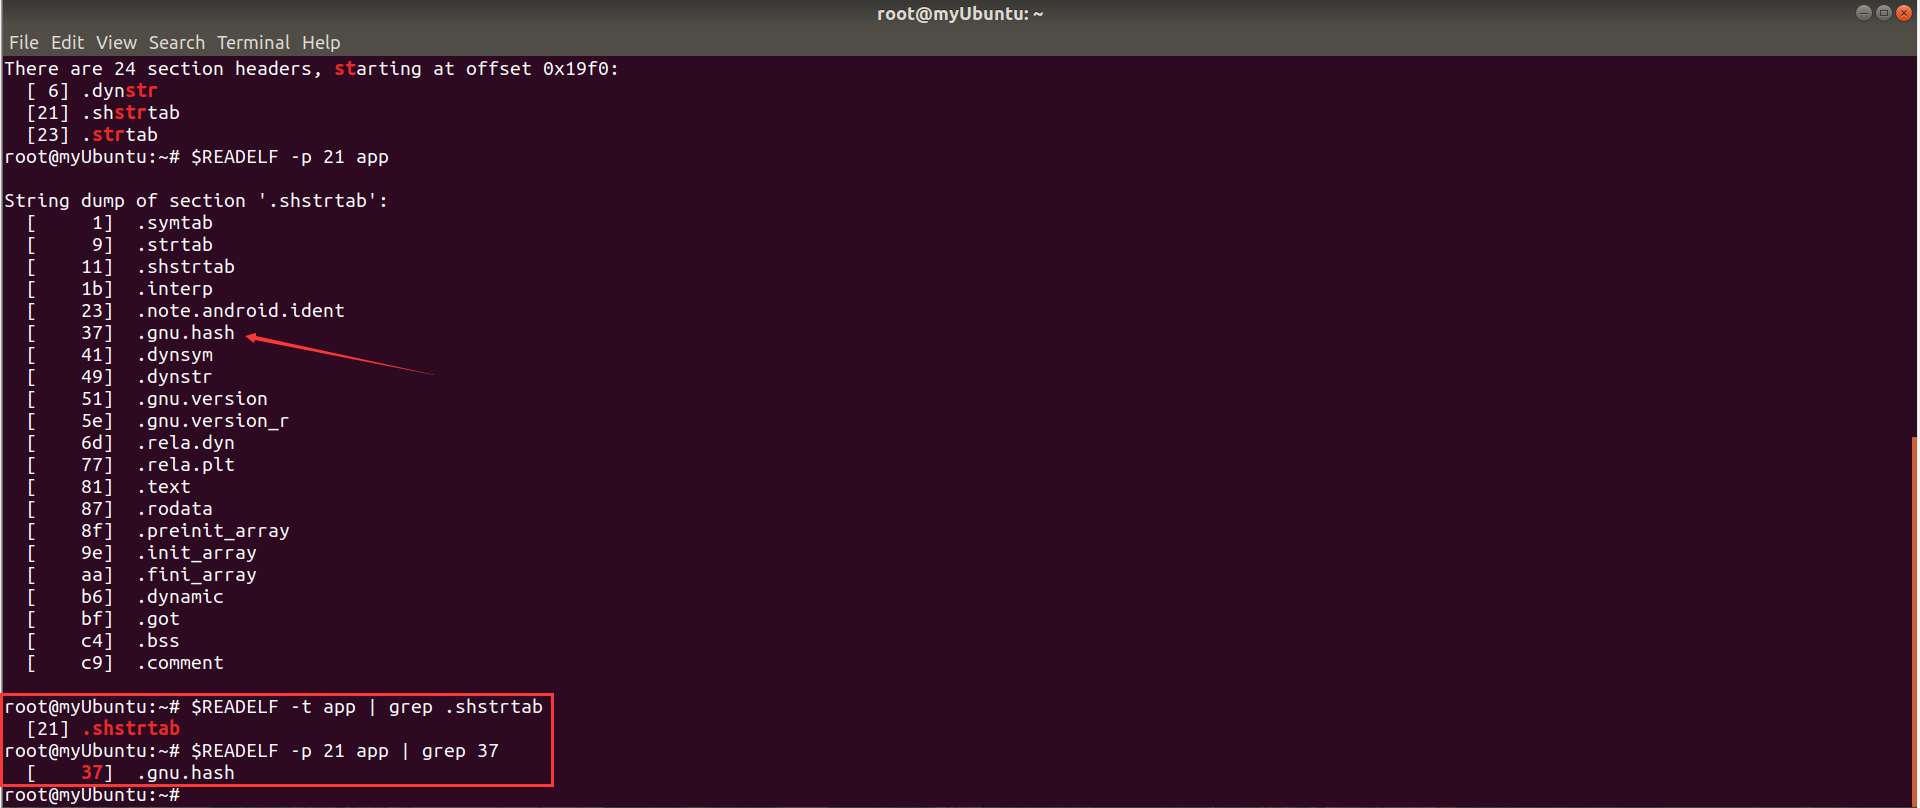Click the '.rela.plt' entry
This screenshot has width=1920, height=808.
[x=186, y=465]
